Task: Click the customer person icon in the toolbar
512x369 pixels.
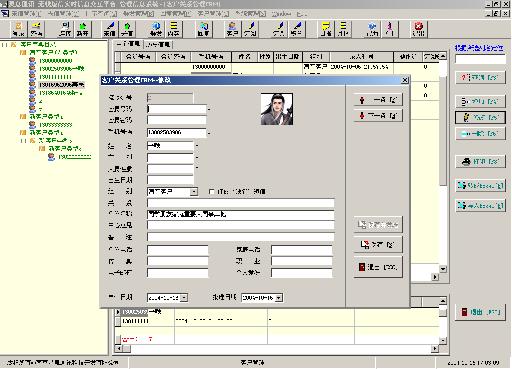Action: pyautogui.click(x=232, y=29)
